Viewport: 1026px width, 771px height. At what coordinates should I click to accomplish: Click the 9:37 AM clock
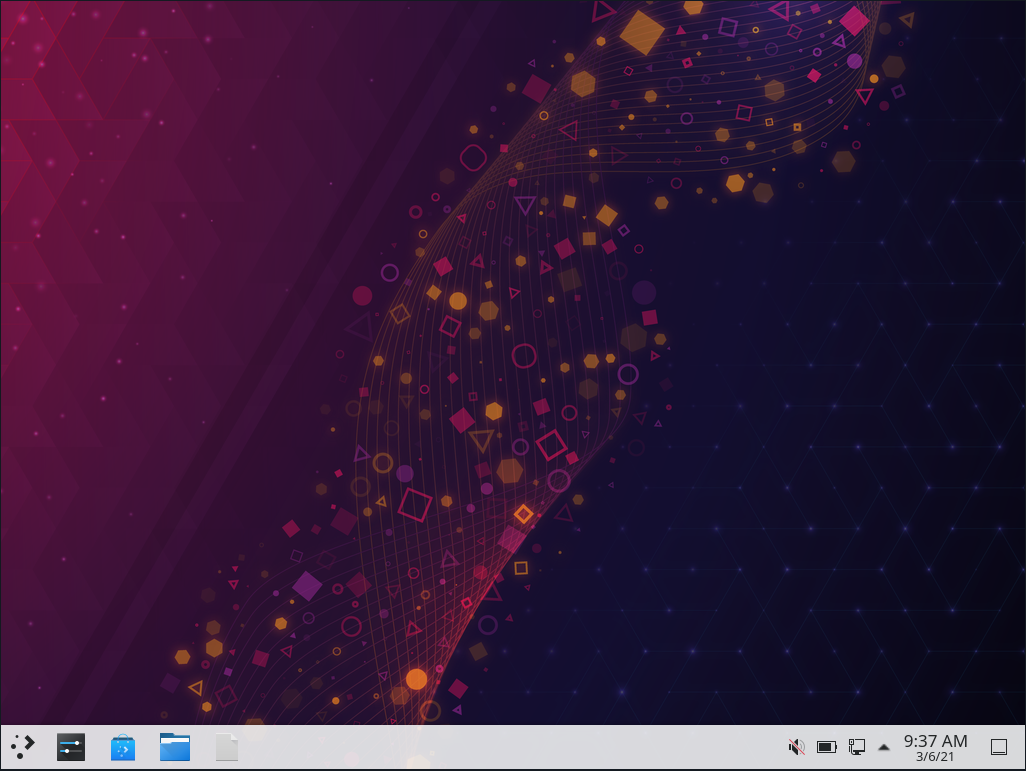[935, 741]
